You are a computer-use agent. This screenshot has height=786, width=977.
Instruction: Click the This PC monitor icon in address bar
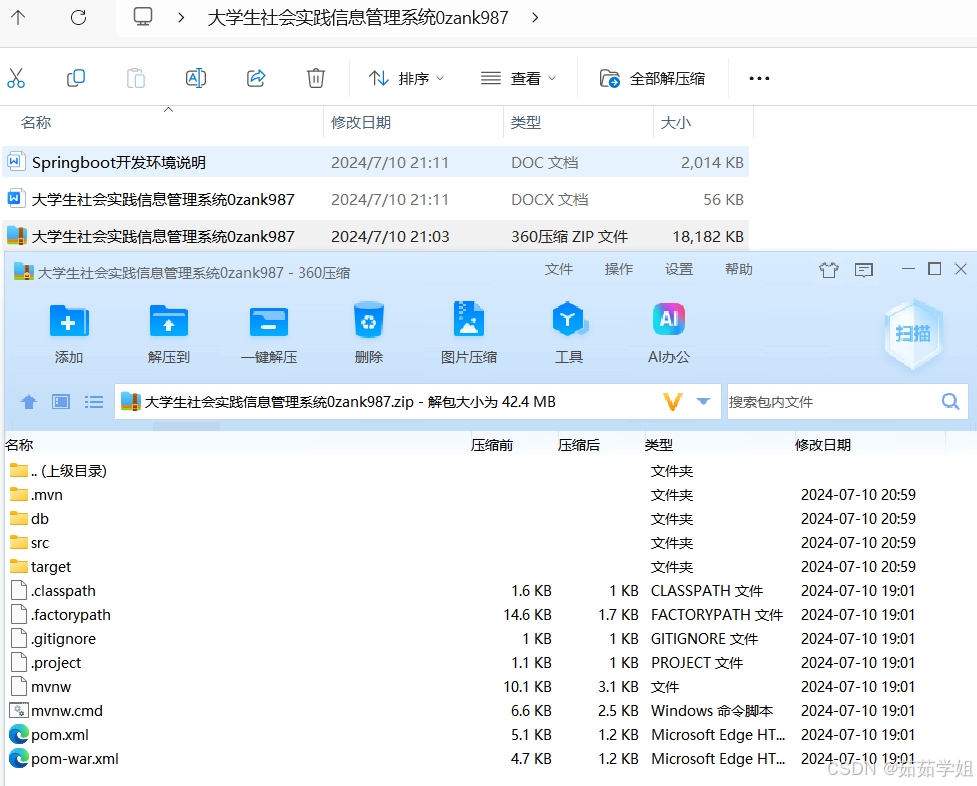(143, 17)
